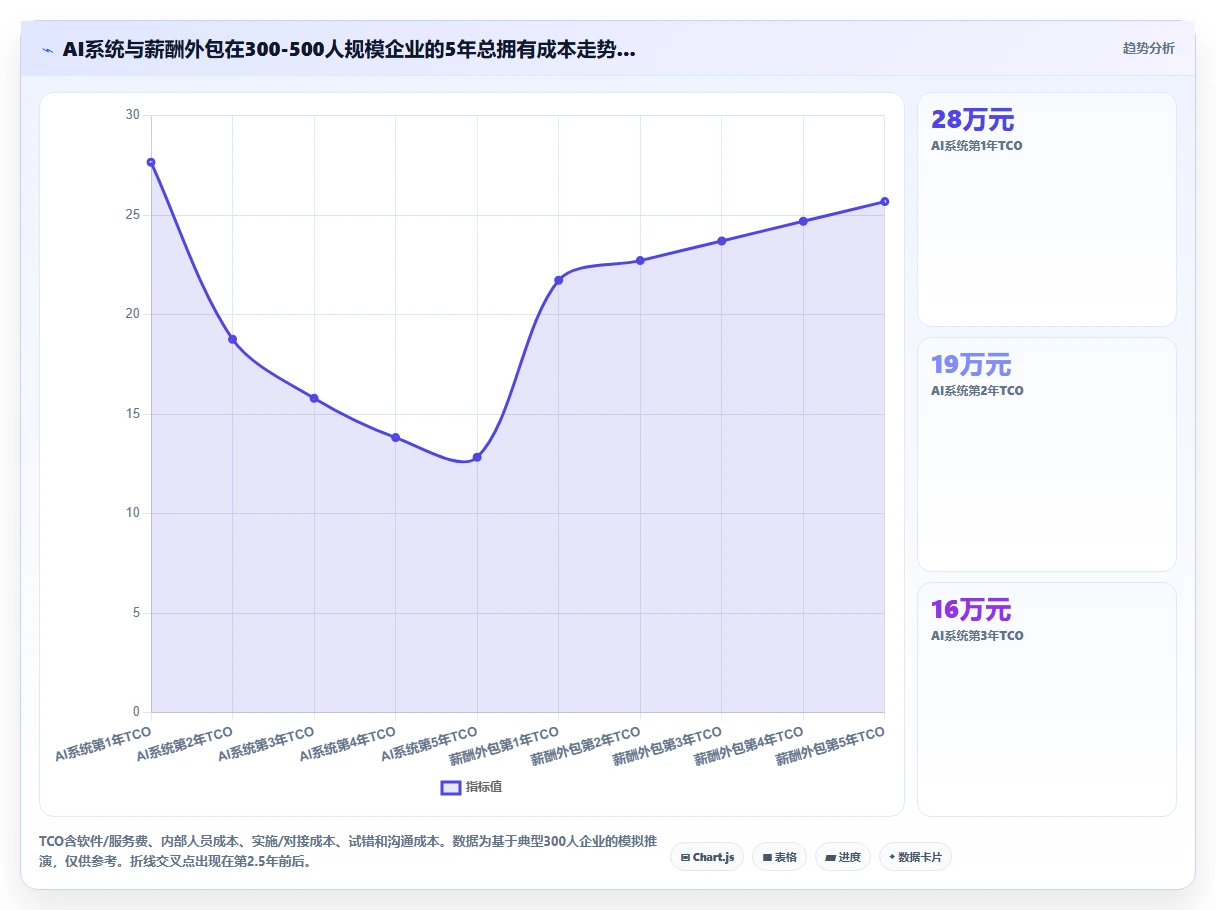Click the 16万元 value card

1047,699
